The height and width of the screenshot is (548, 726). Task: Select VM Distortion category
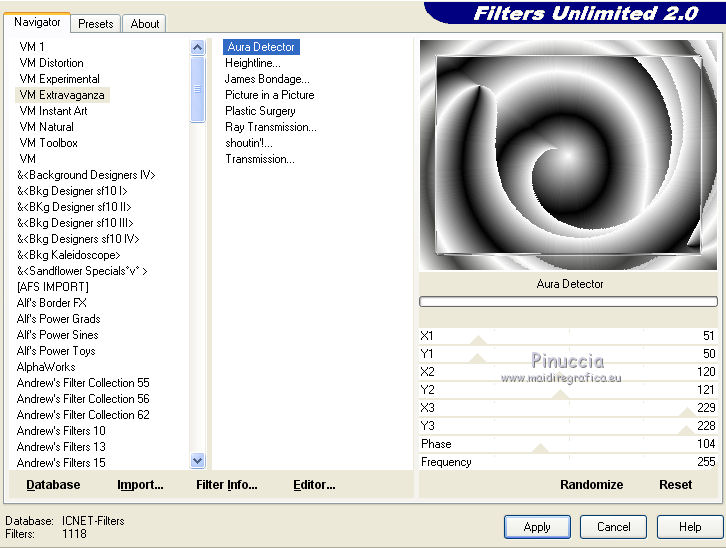(x=51, y=63)
